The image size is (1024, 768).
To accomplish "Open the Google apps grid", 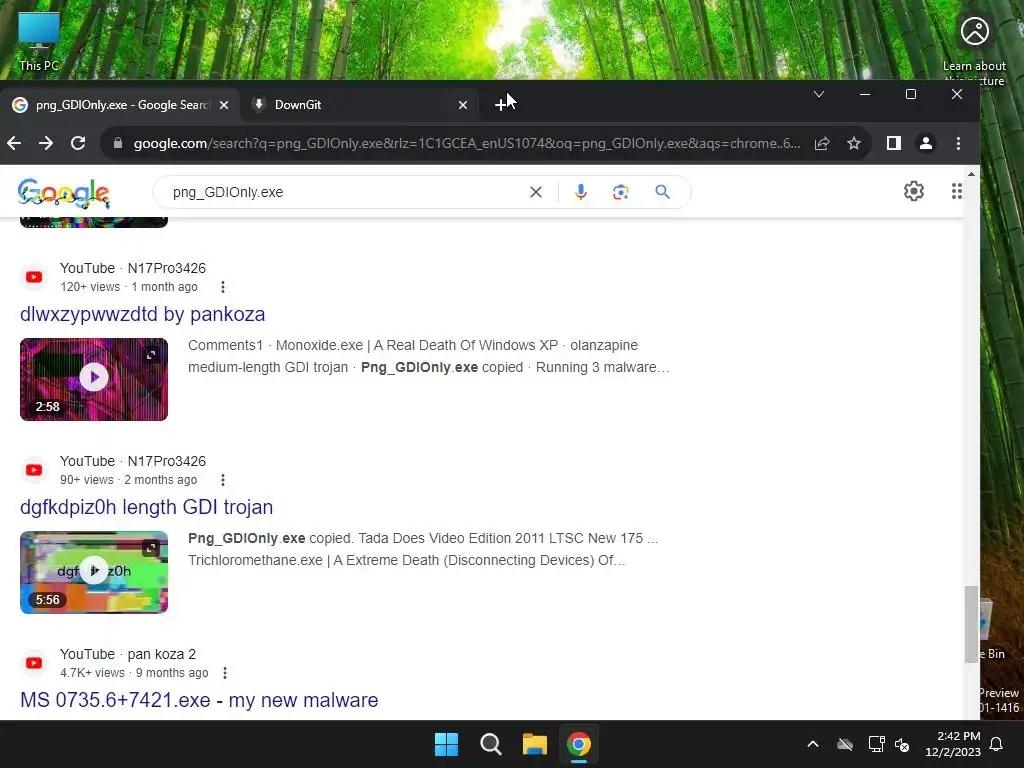I will pos(956,191).
